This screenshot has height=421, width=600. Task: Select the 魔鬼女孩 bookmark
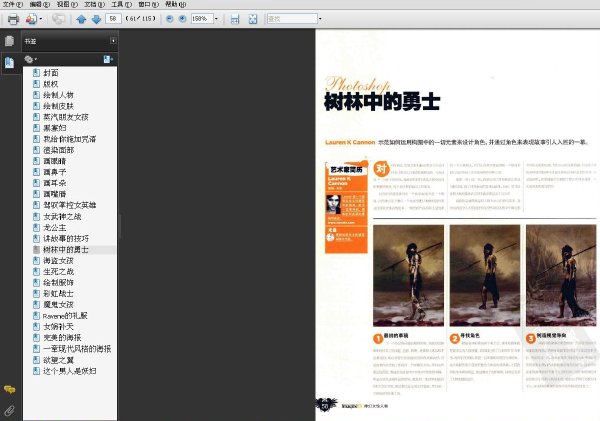(58, 305)
